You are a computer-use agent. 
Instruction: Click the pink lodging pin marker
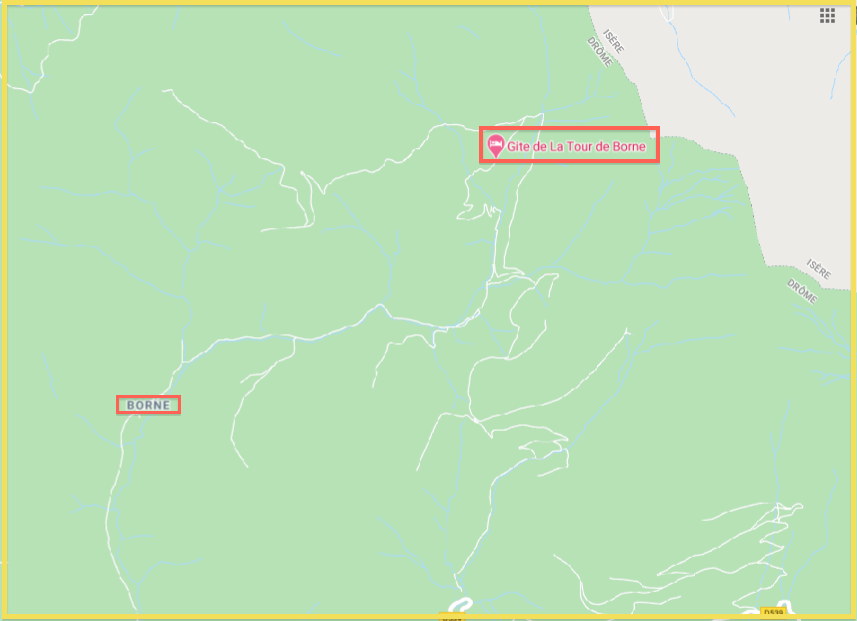pos(495,146)
